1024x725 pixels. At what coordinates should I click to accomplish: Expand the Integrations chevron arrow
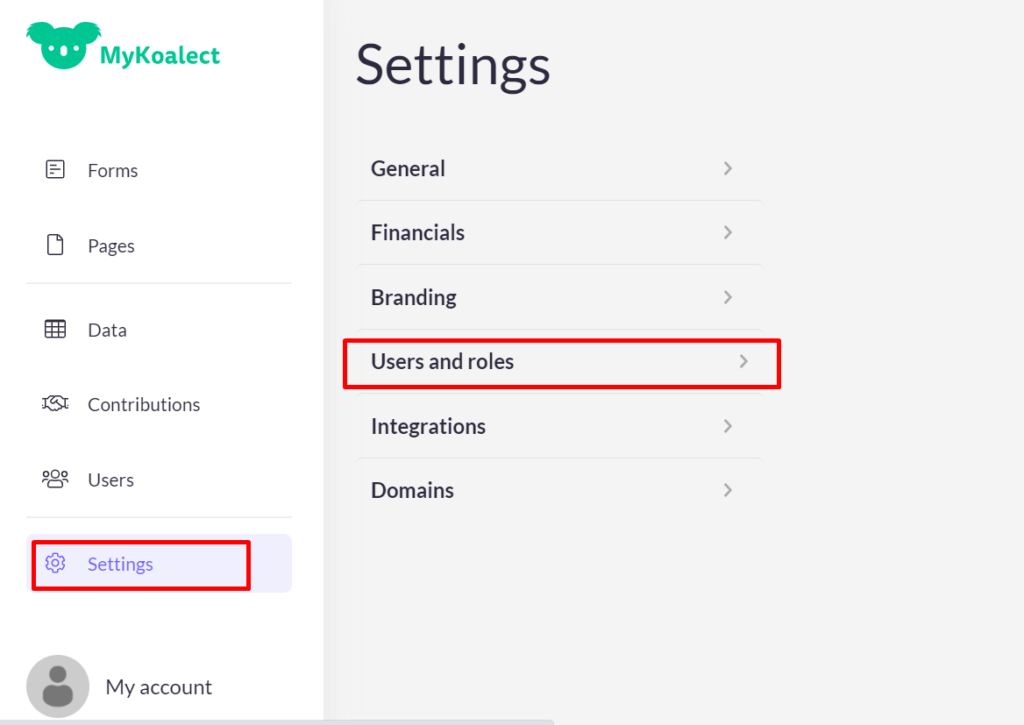728,426
